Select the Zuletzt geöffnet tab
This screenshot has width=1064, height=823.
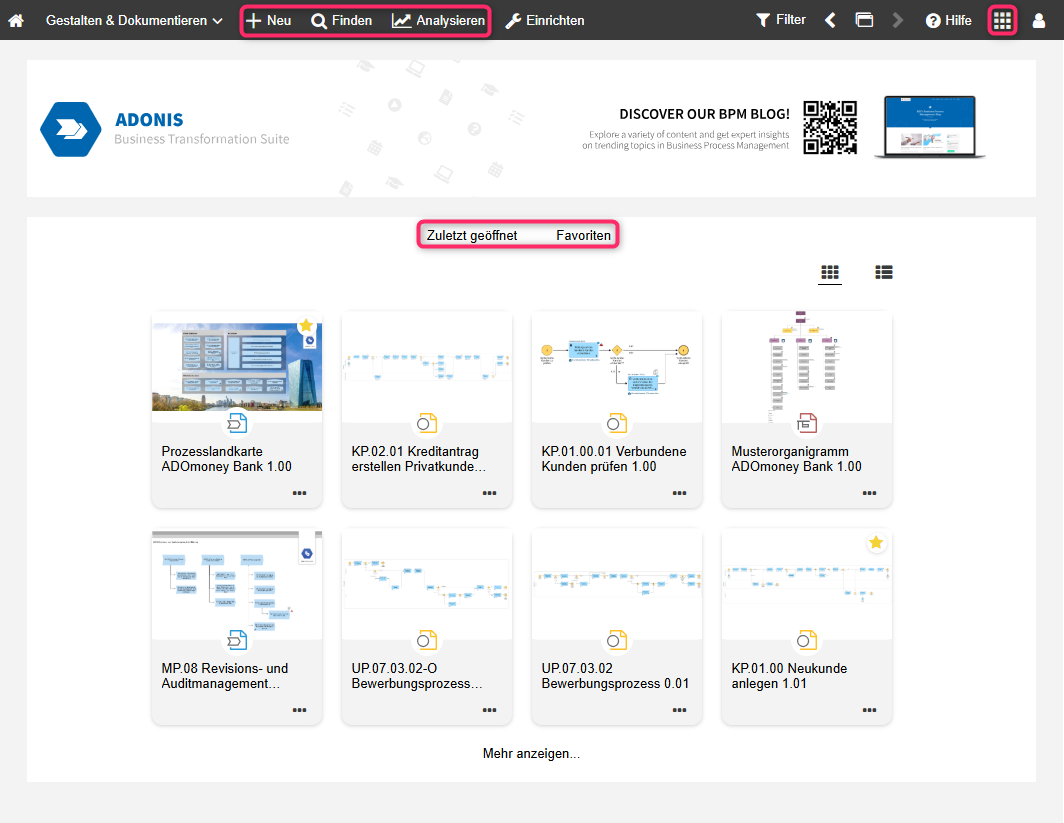(472, 236)
